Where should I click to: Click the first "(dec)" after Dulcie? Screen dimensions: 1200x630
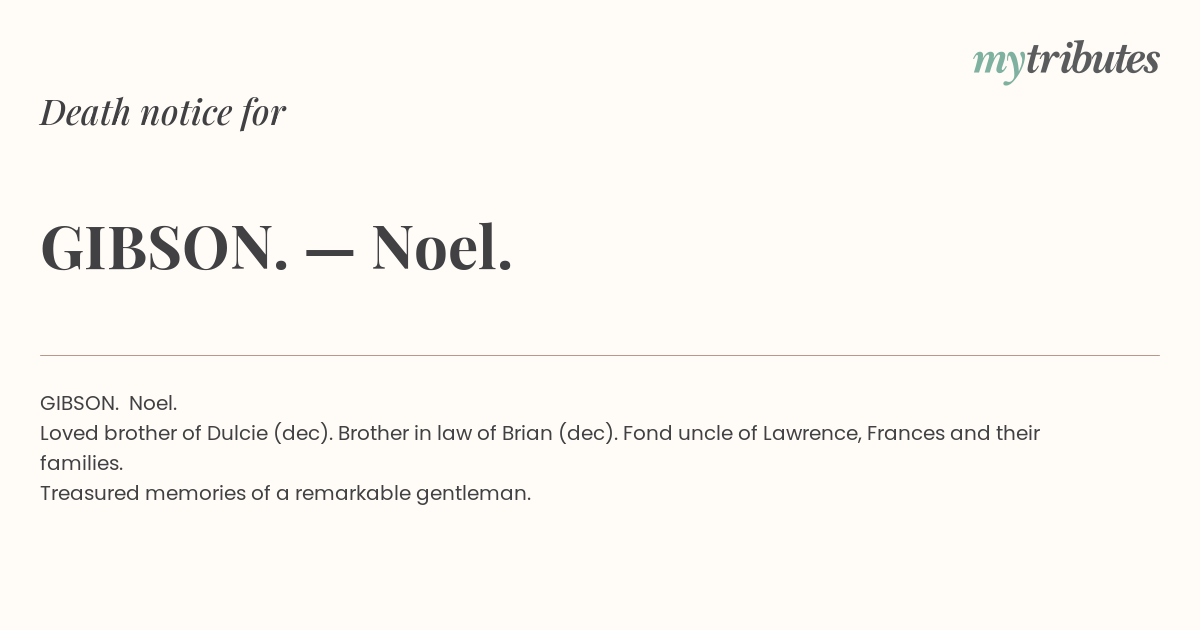click(302, 433)
